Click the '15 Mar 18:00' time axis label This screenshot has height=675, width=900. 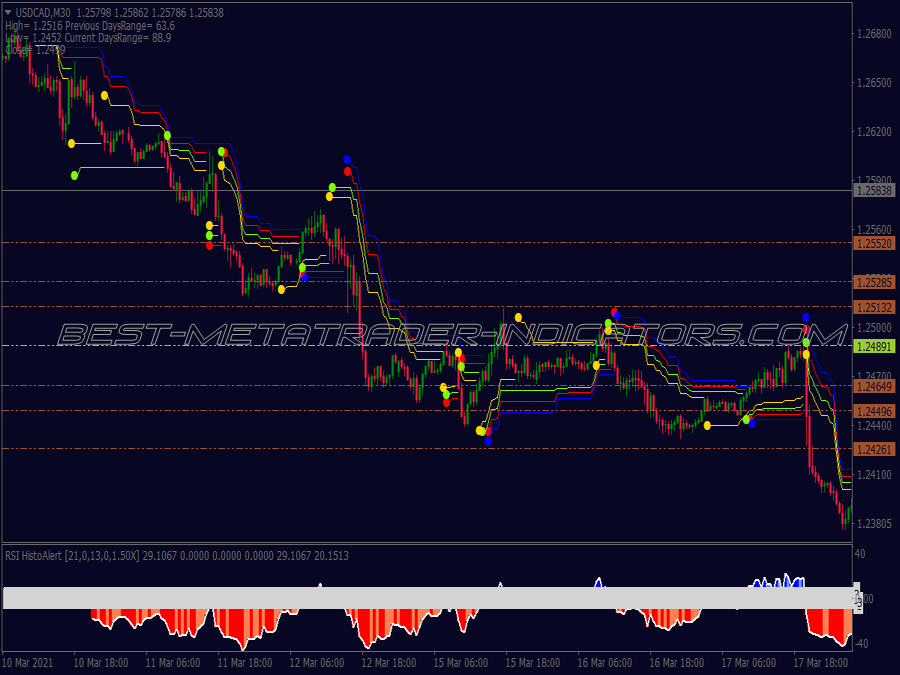[x=533, y=662]
